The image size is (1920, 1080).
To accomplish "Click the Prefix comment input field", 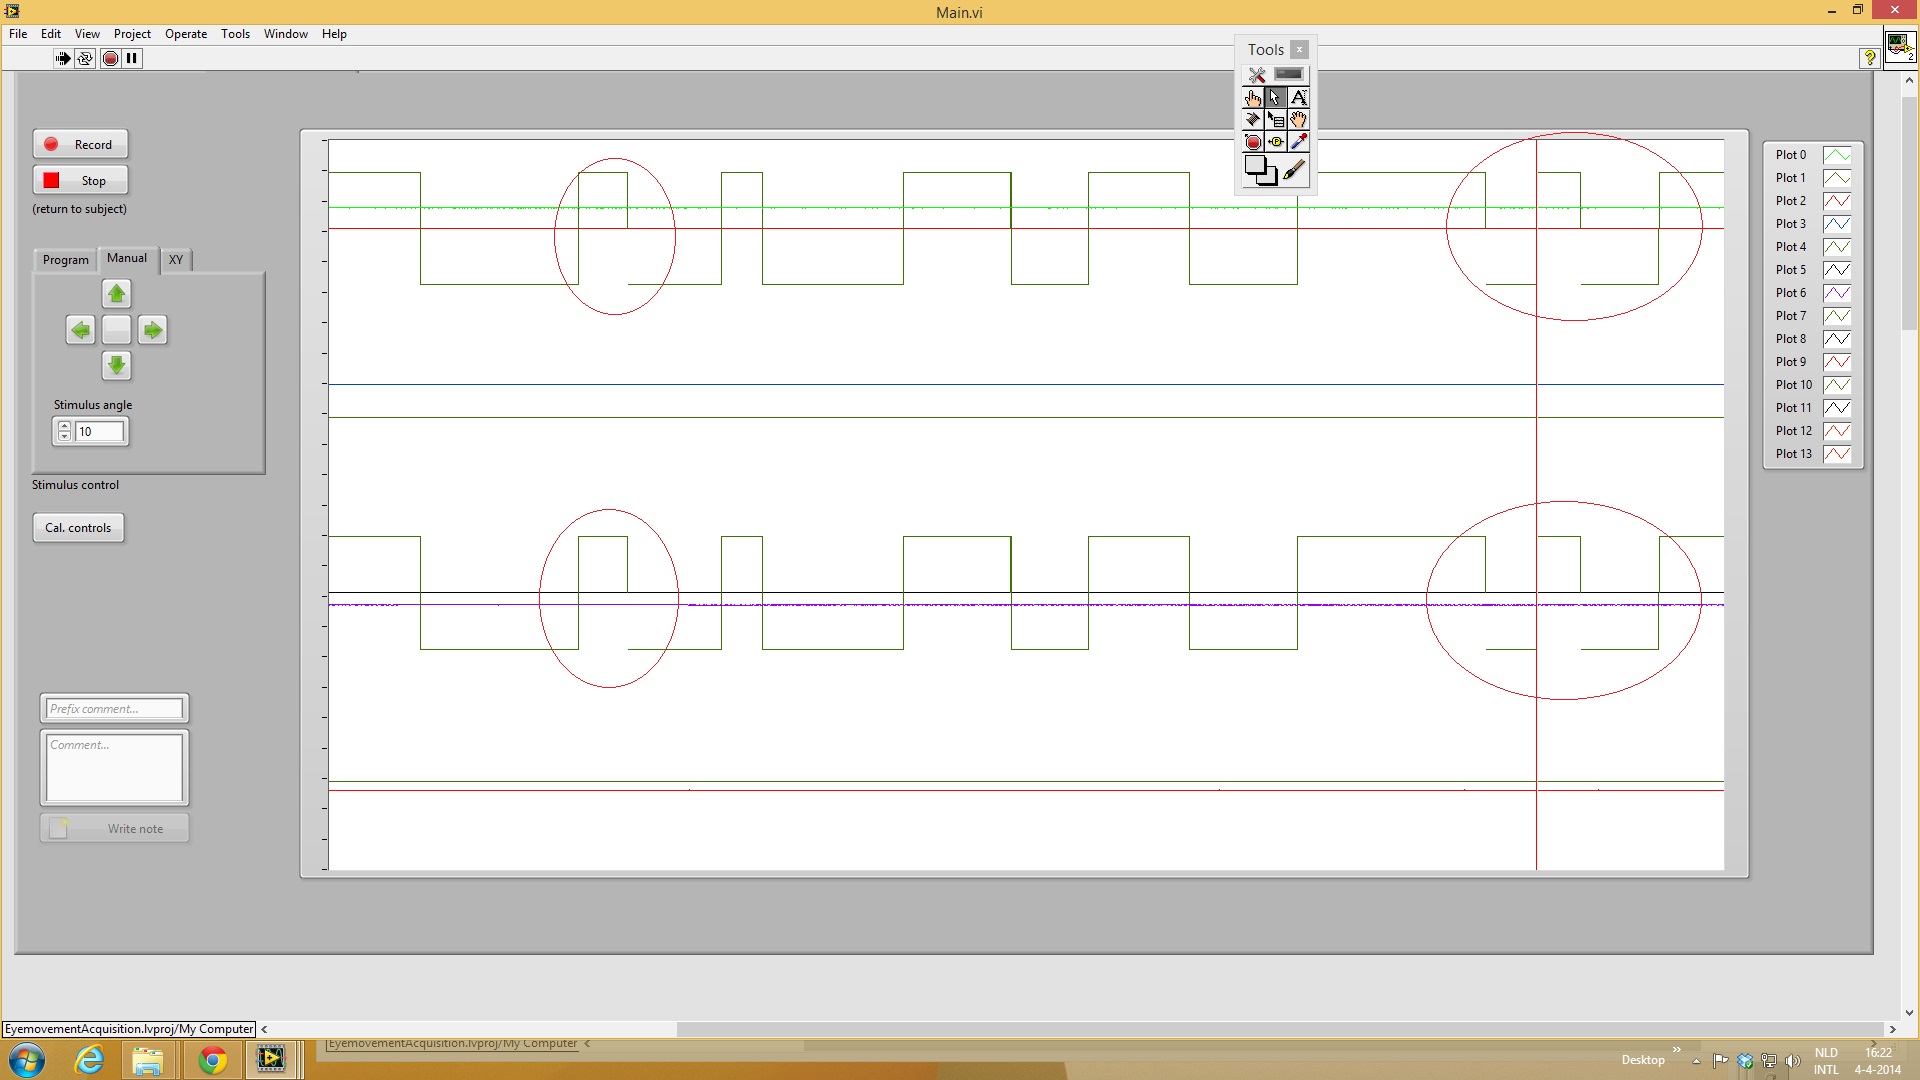I will [x=113, y=708].
